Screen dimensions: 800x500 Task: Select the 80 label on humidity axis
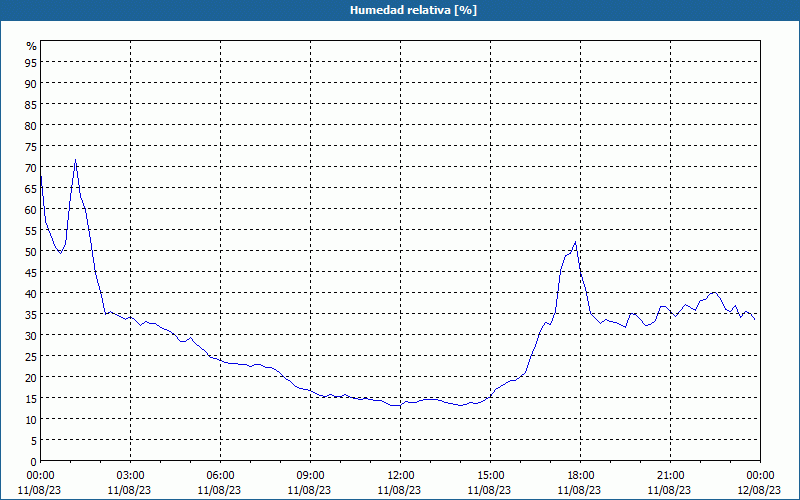(31, 126)
